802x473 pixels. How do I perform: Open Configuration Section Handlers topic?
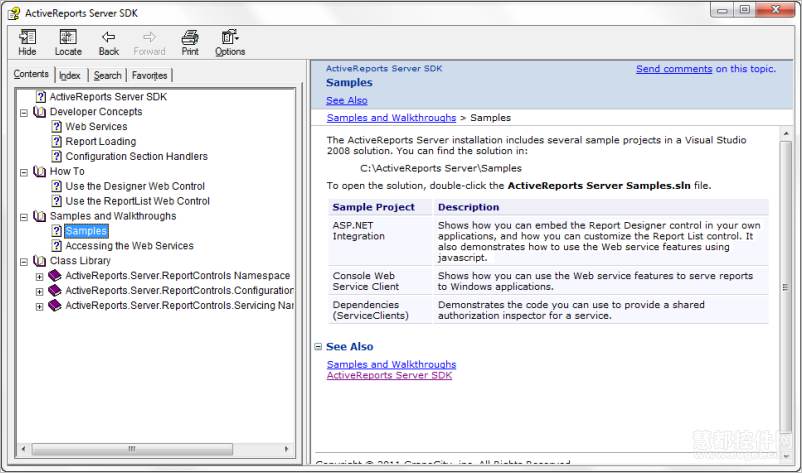(137, 156)
